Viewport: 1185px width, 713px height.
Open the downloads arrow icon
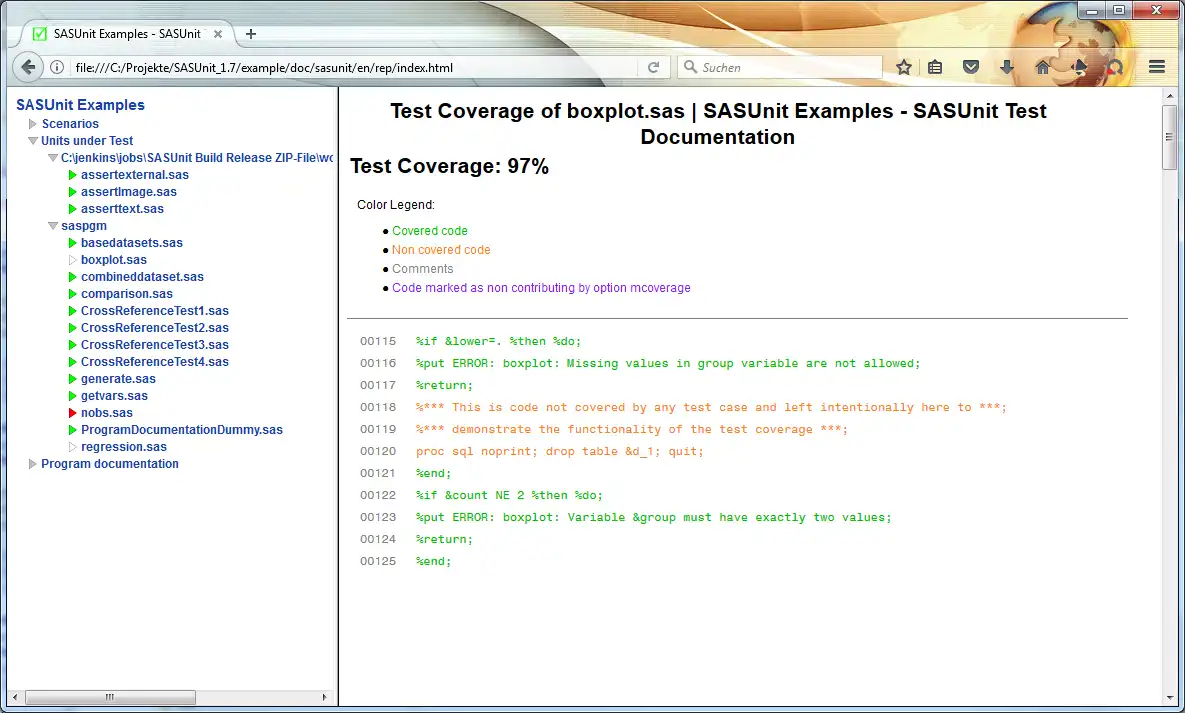coord(1007,67)
